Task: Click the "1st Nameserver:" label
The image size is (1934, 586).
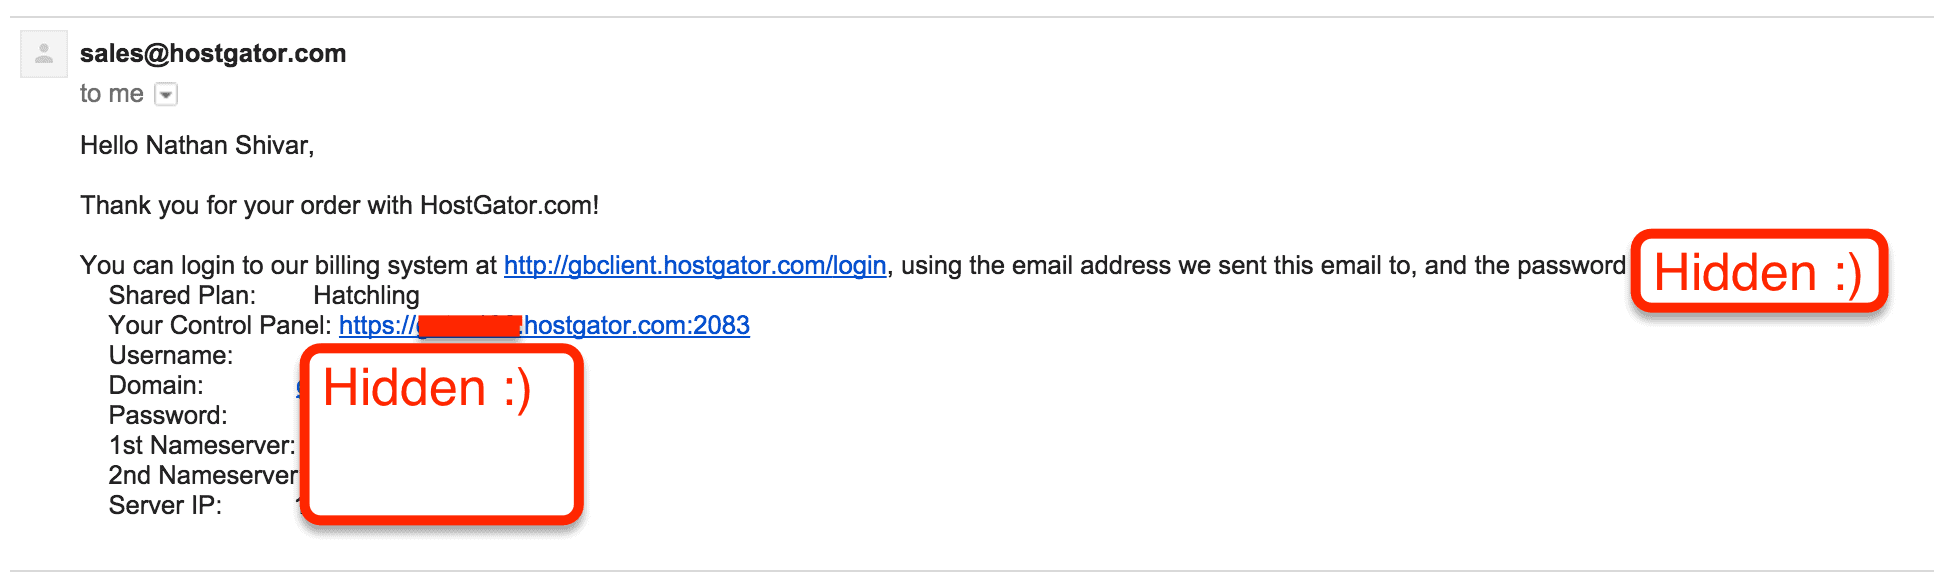Action: pos(201,446)
